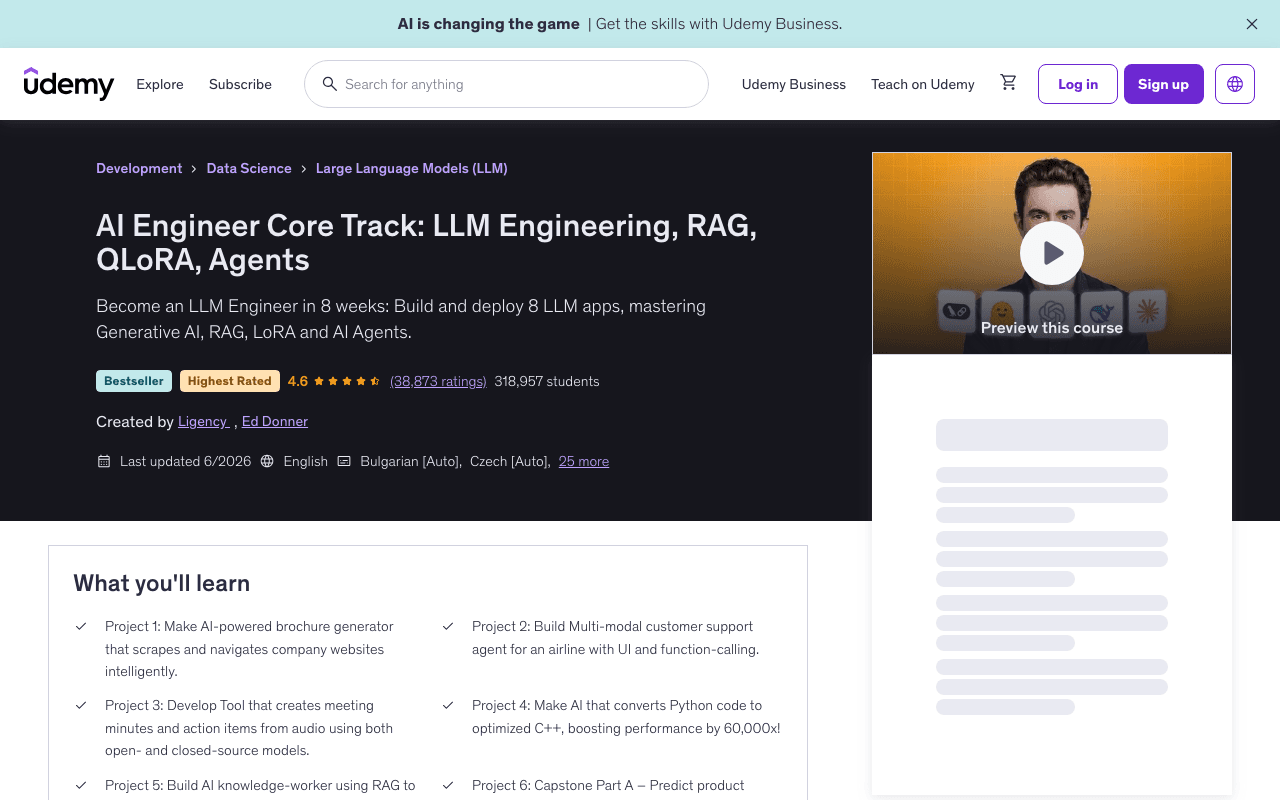
Task: Open instructor Ed Donner profile
Action: (275, 422)
